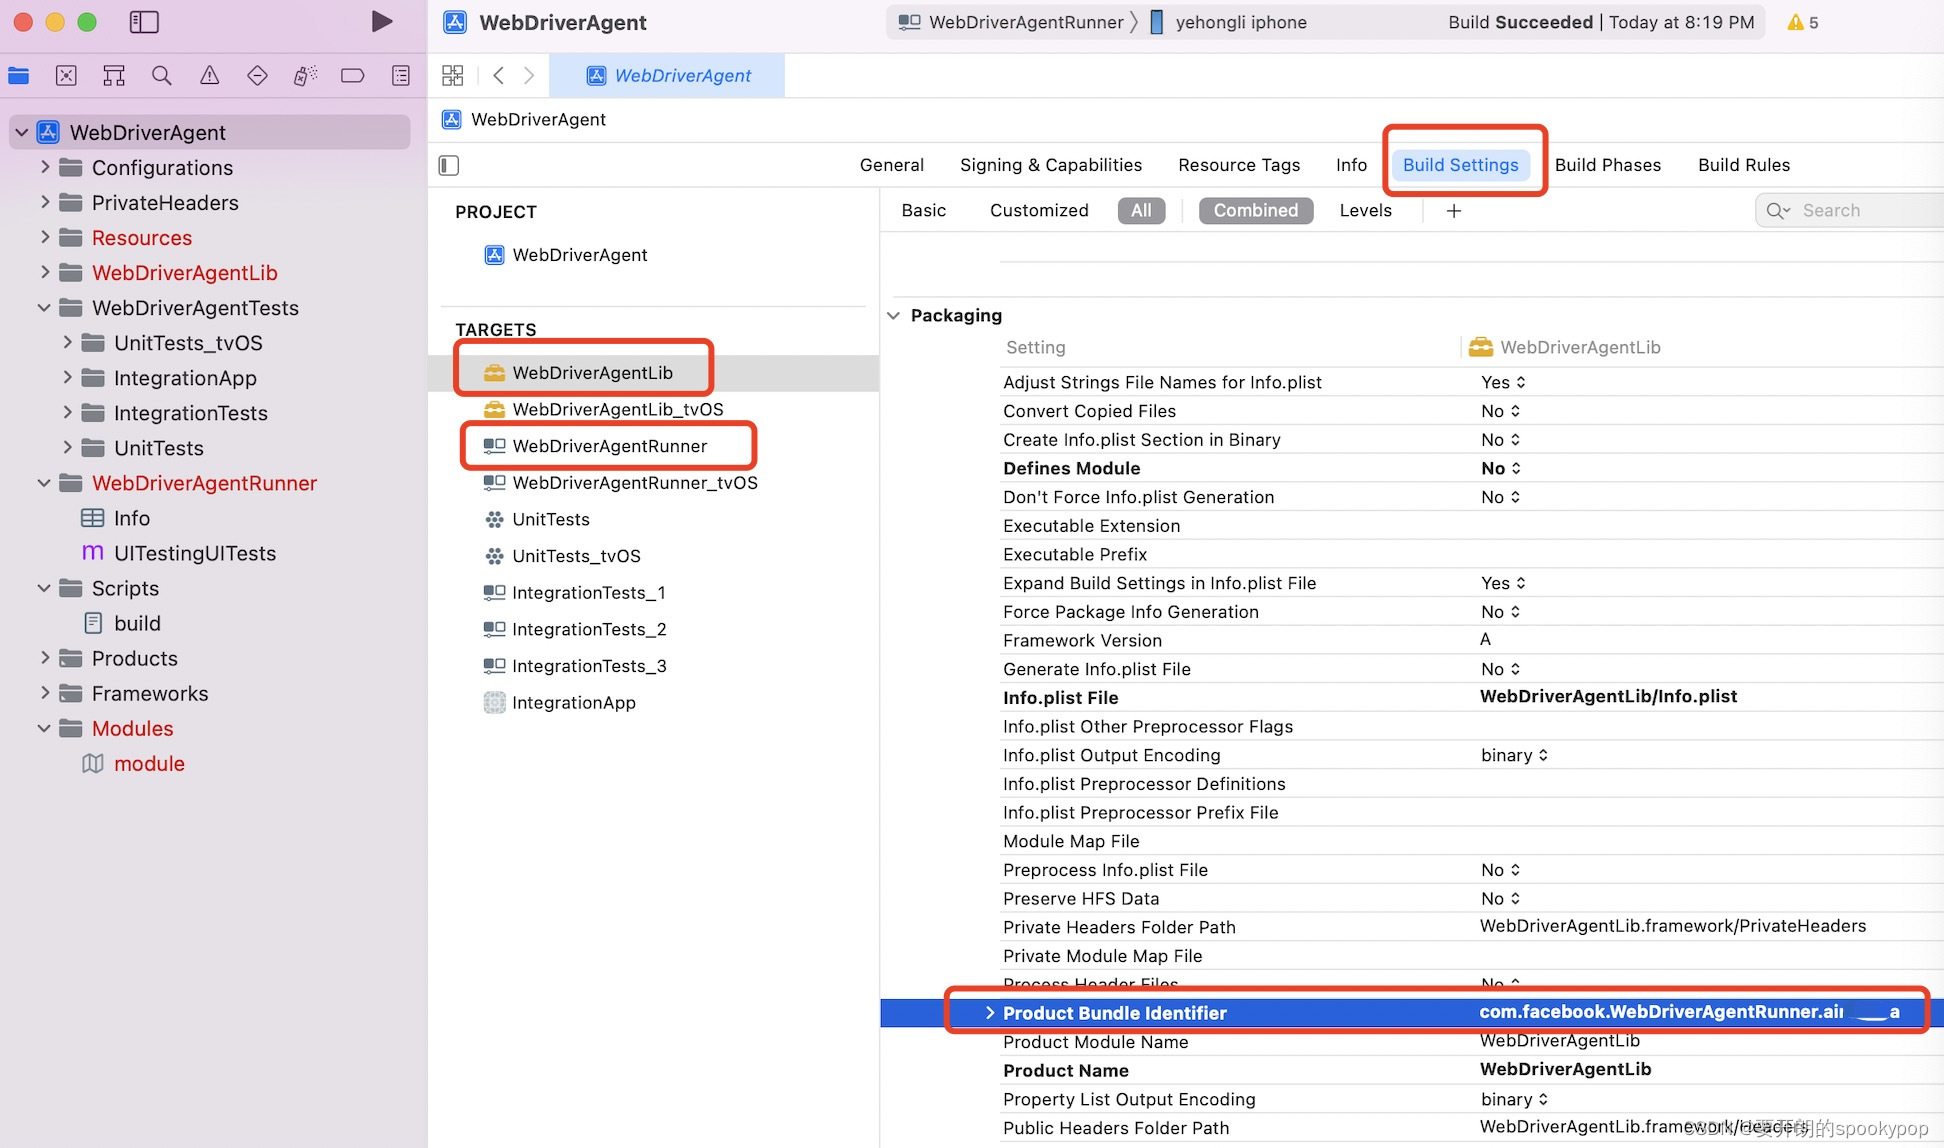Open the Signing & Capabilities tab
The image size is (1944, 1148).
[1050, 165]
